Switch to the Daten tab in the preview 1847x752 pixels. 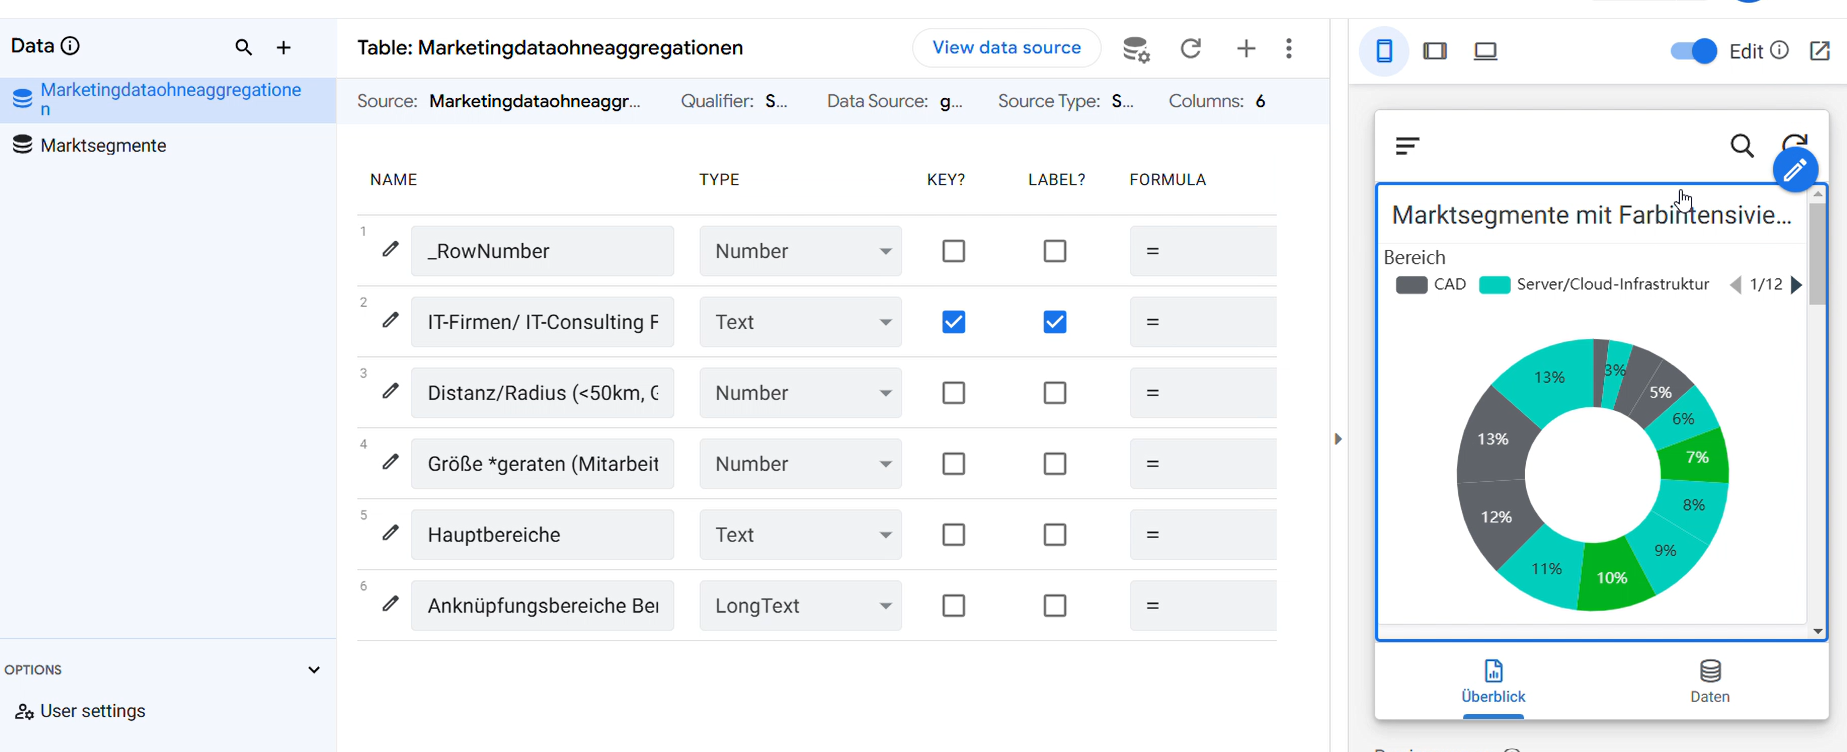(x=1710, y=681)
